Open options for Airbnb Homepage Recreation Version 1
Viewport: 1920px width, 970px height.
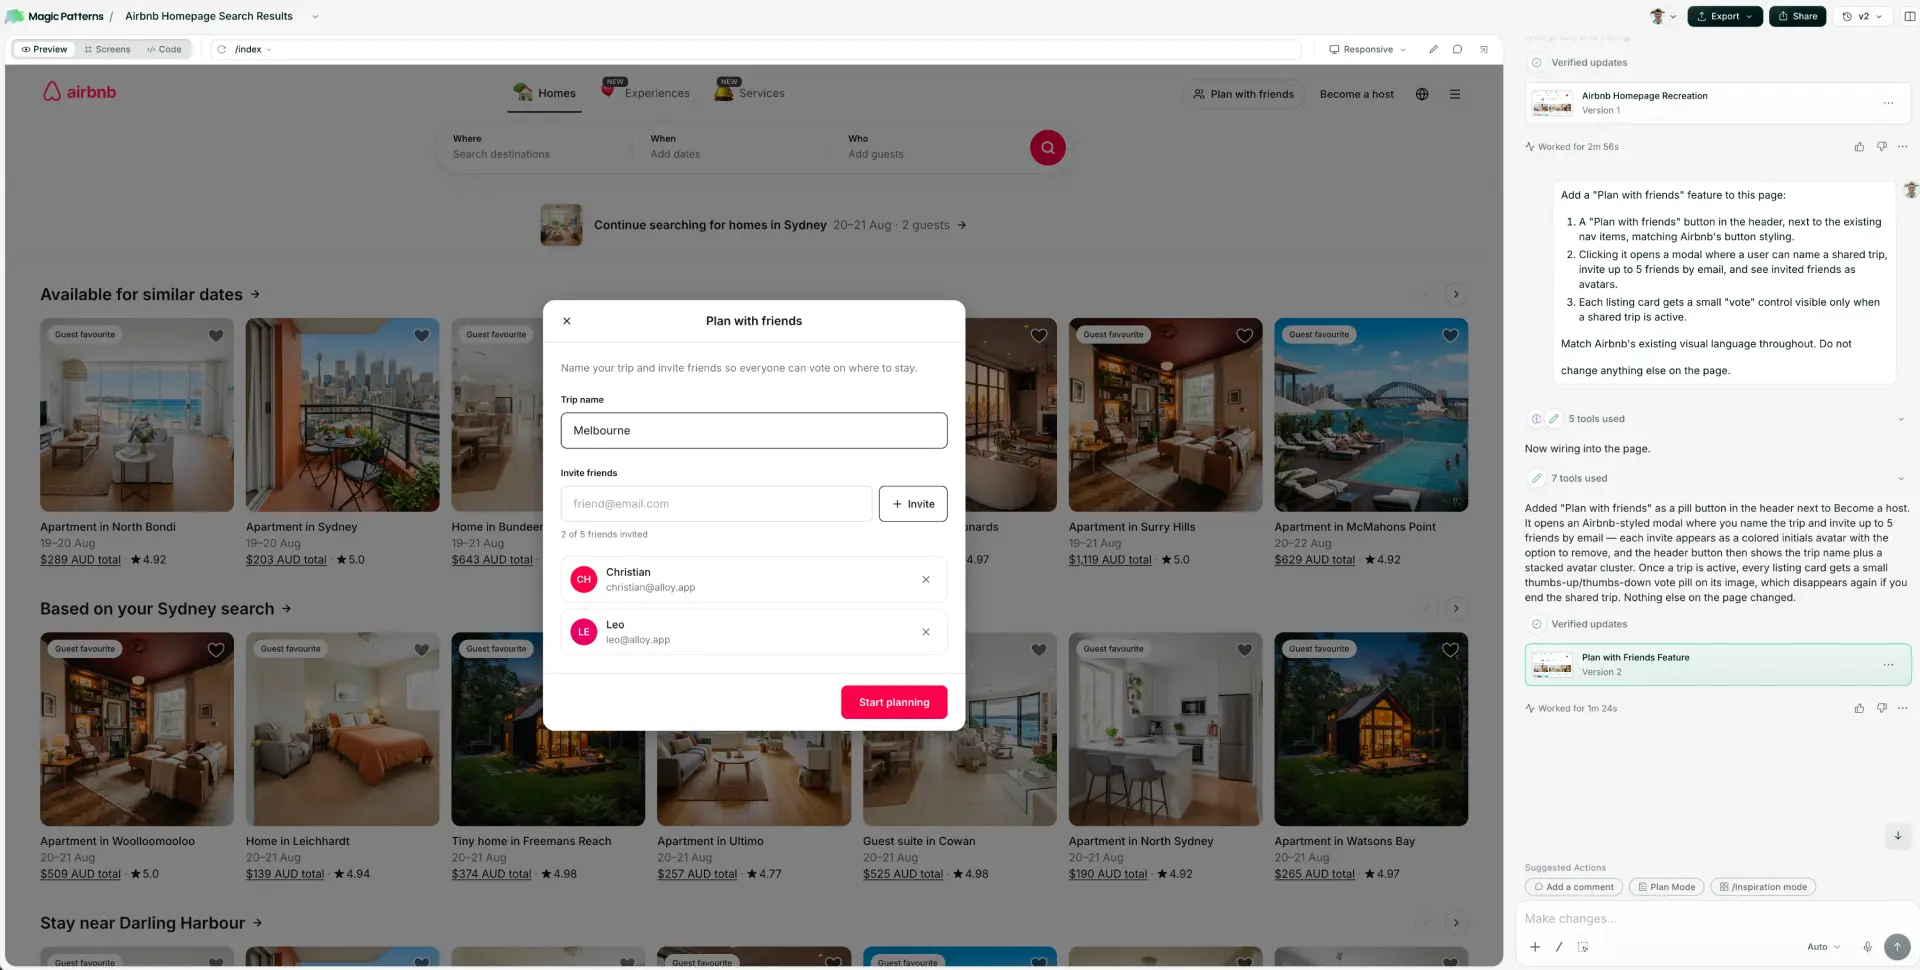pyautogui.click(x=1888, y=103)
